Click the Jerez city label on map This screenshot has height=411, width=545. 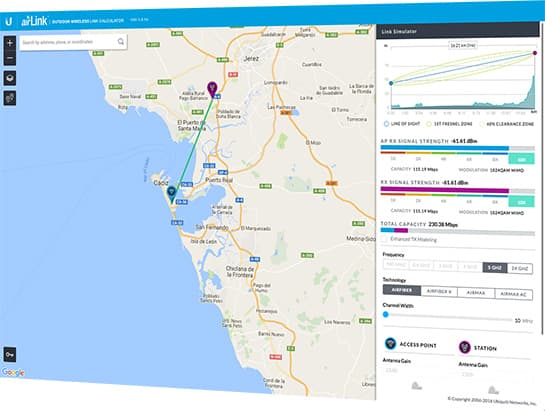[251, 59]
